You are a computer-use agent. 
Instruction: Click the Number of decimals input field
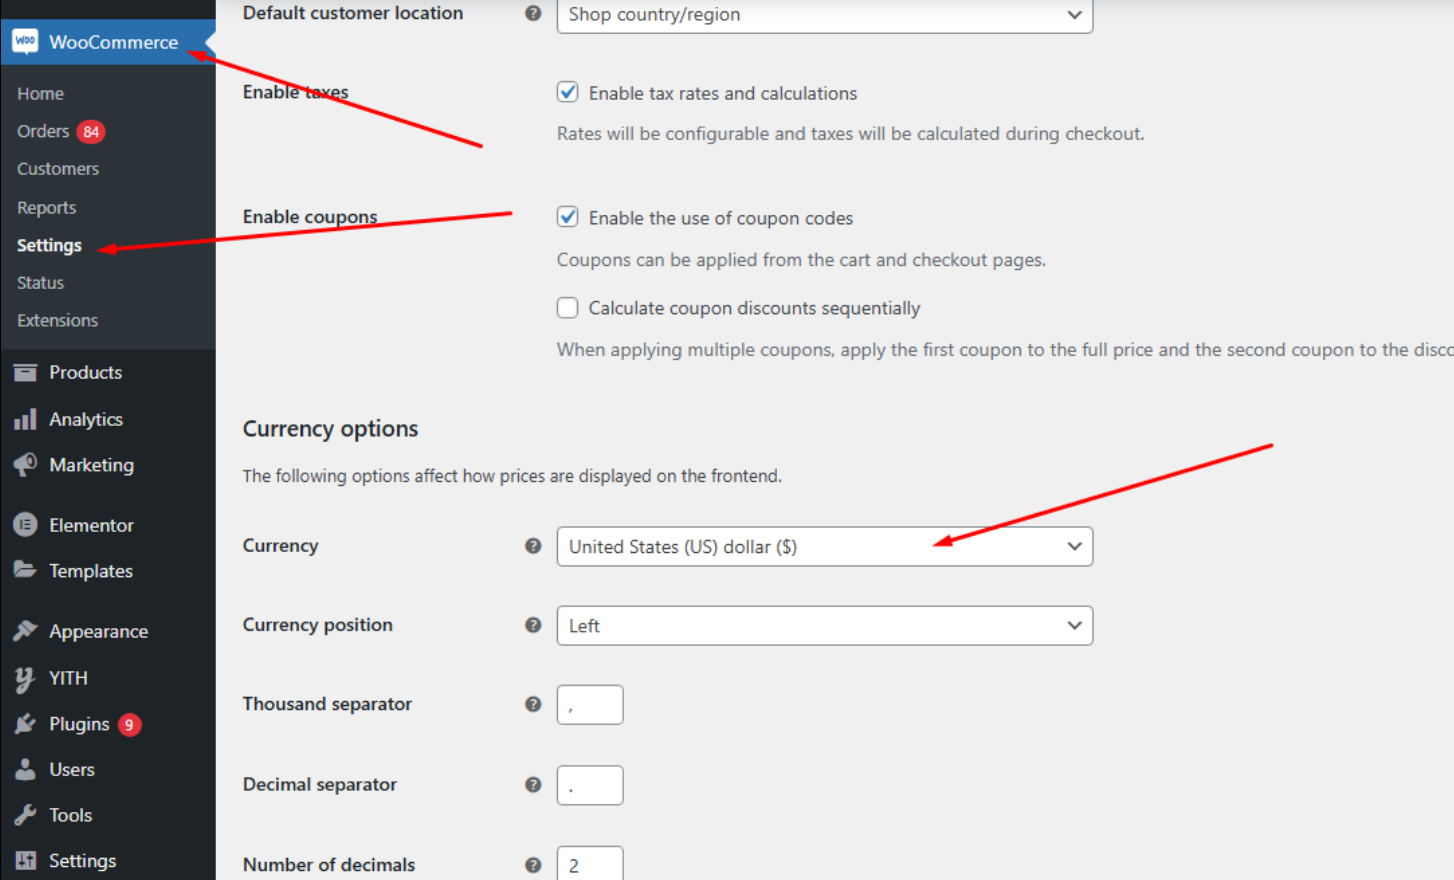tap(590, 864)
